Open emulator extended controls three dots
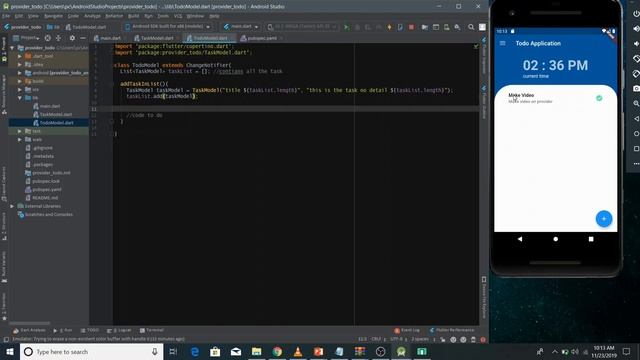The height and width of the screenshot is (360, 640). pyautogui.click(x=636, y=164)
